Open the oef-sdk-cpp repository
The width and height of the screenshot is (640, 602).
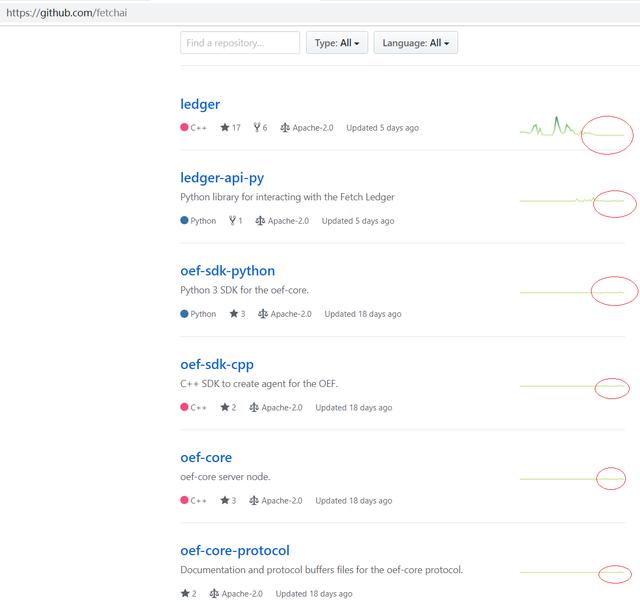pos(217,364)
